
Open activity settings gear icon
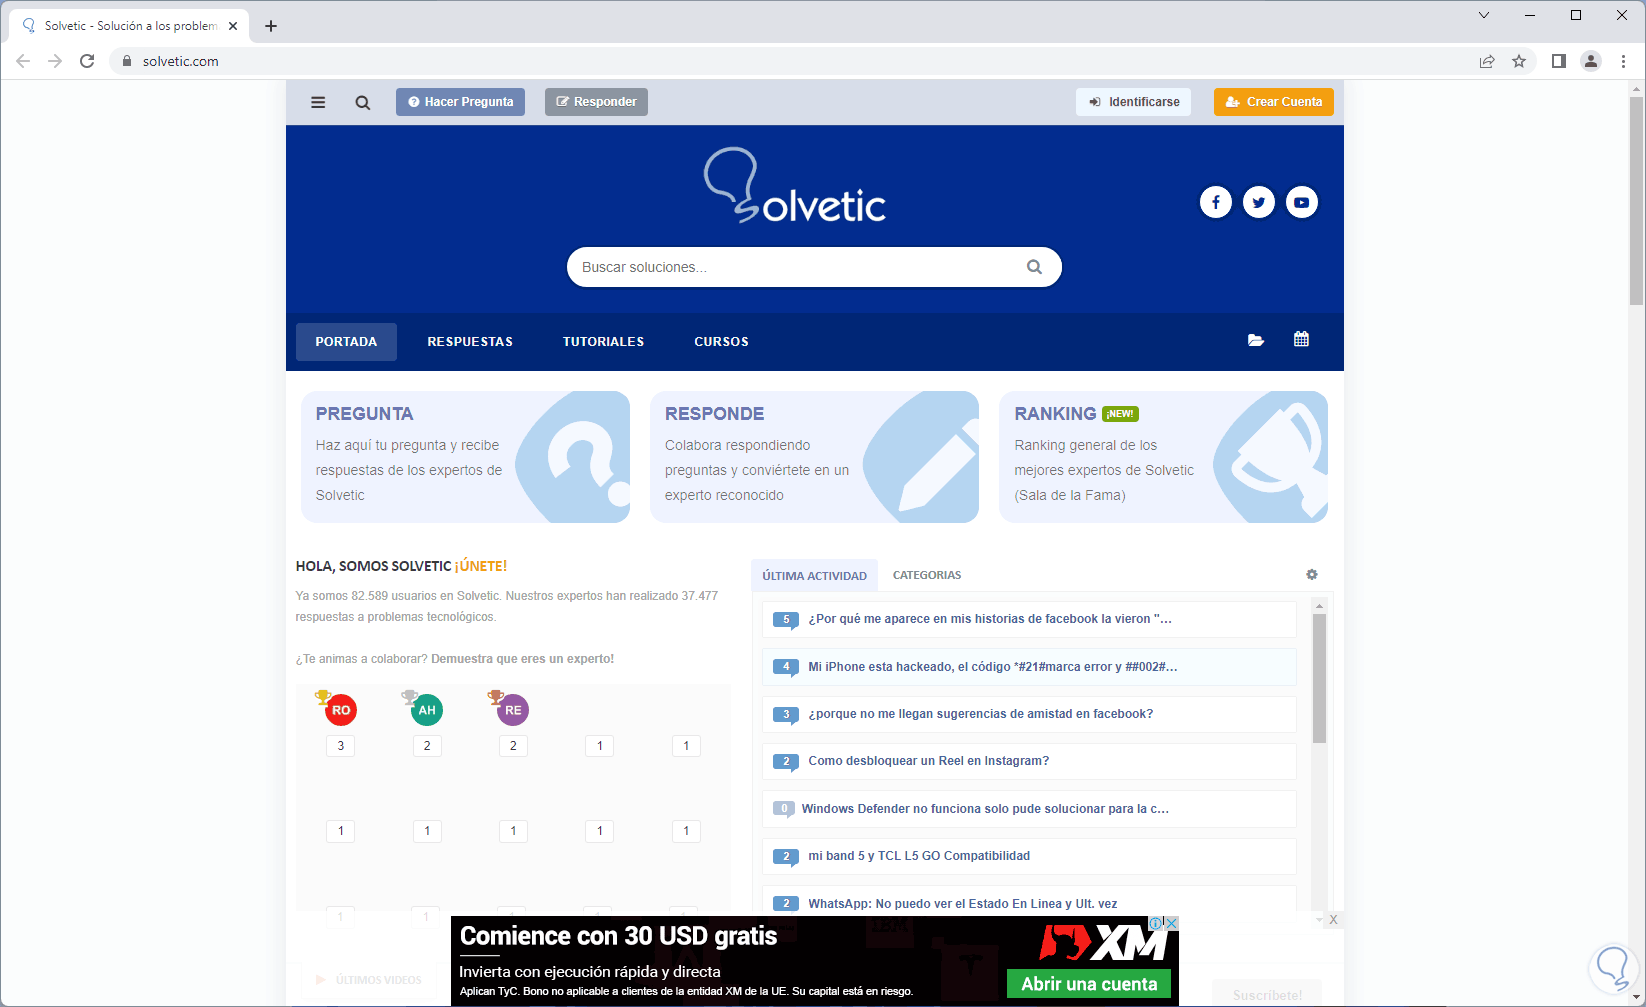click(x=1312, y=575)
